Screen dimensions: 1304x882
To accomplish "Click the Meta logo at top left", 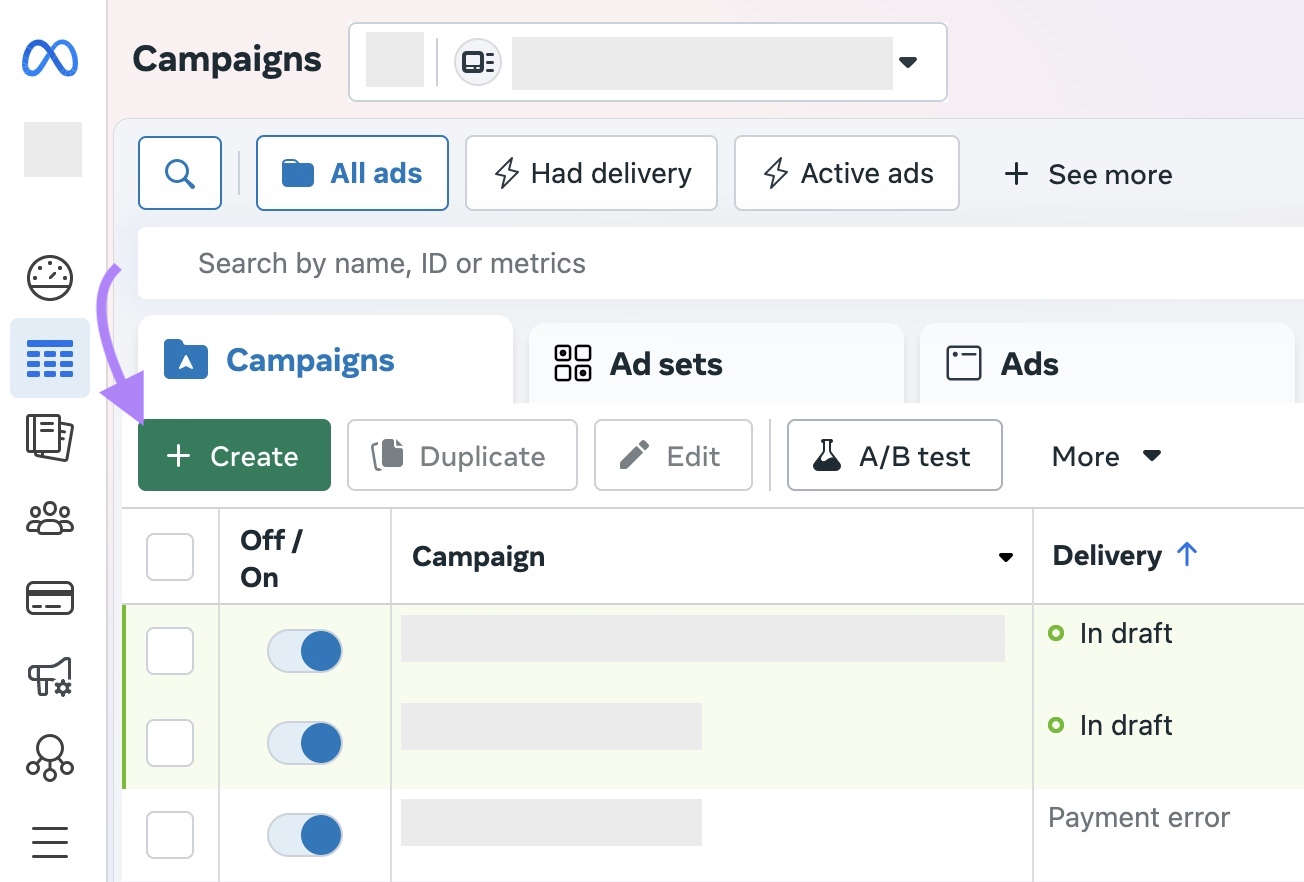I will (52, 58).
